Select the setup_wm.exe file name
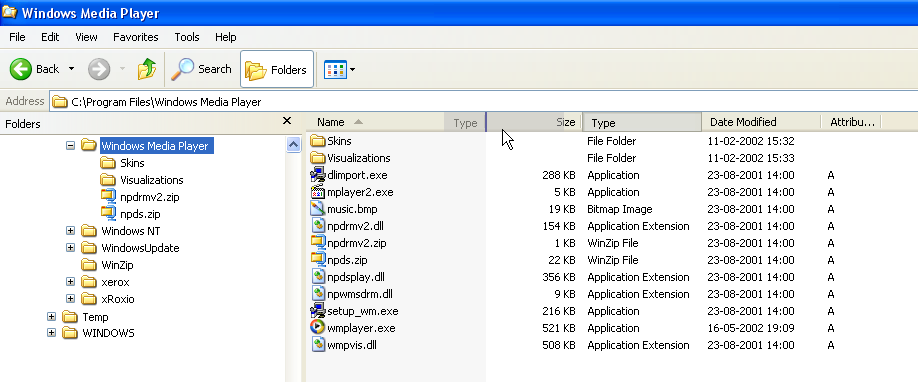This screenshot has width=918, height=382. (362, 311)
